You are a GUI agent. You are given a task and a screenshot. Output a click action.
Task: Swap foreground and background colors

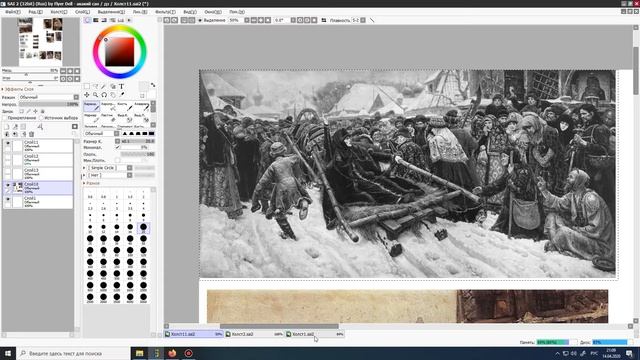pyautogui.click(x=153, y=85)
